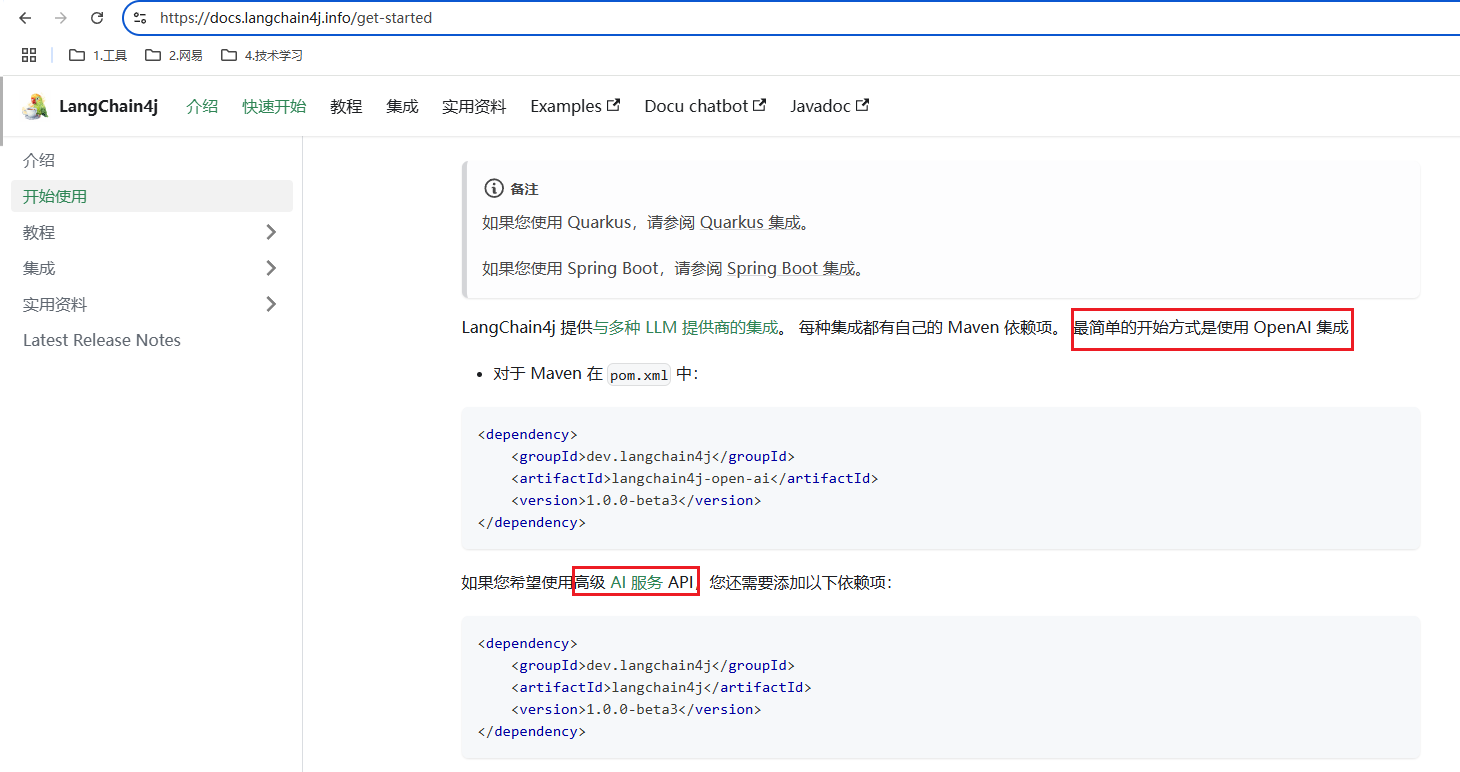Open the 集成 navbar item
The width and height of the screenshot is (1460, 772).
(402, 106)
